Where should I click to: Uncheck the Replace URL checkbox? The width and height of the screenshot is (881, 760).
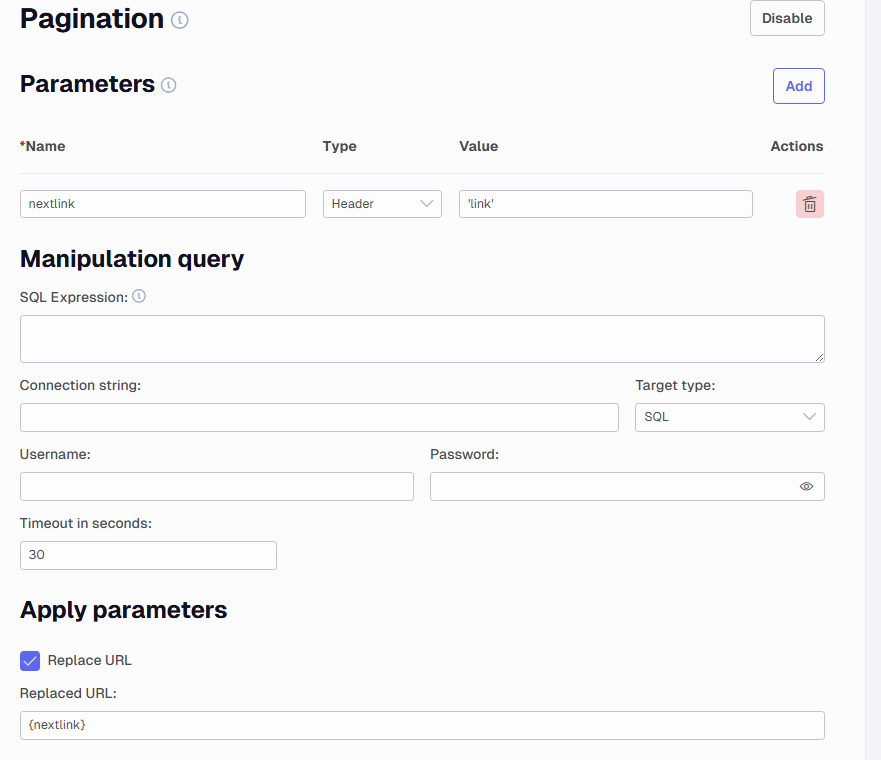pyautogui.click(x=30, y=661)
